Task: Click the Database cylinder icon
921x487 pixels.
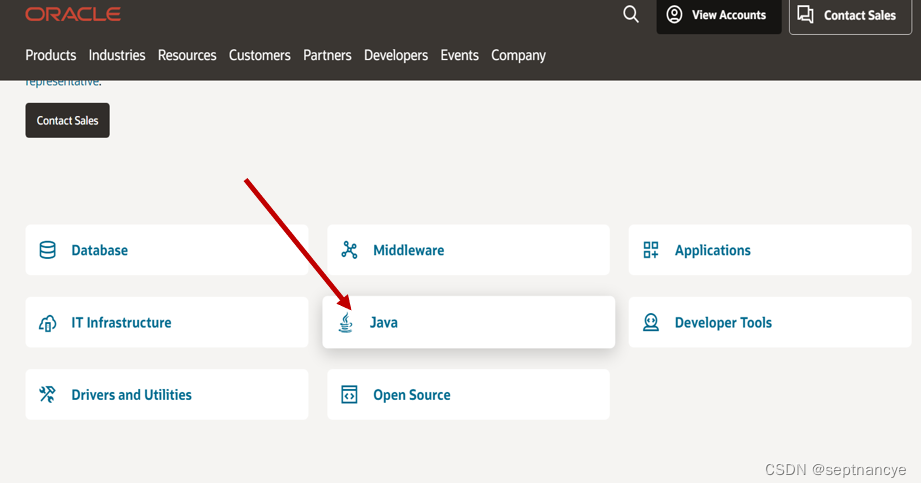Action: pyautogui.click(x=48, y=250)
